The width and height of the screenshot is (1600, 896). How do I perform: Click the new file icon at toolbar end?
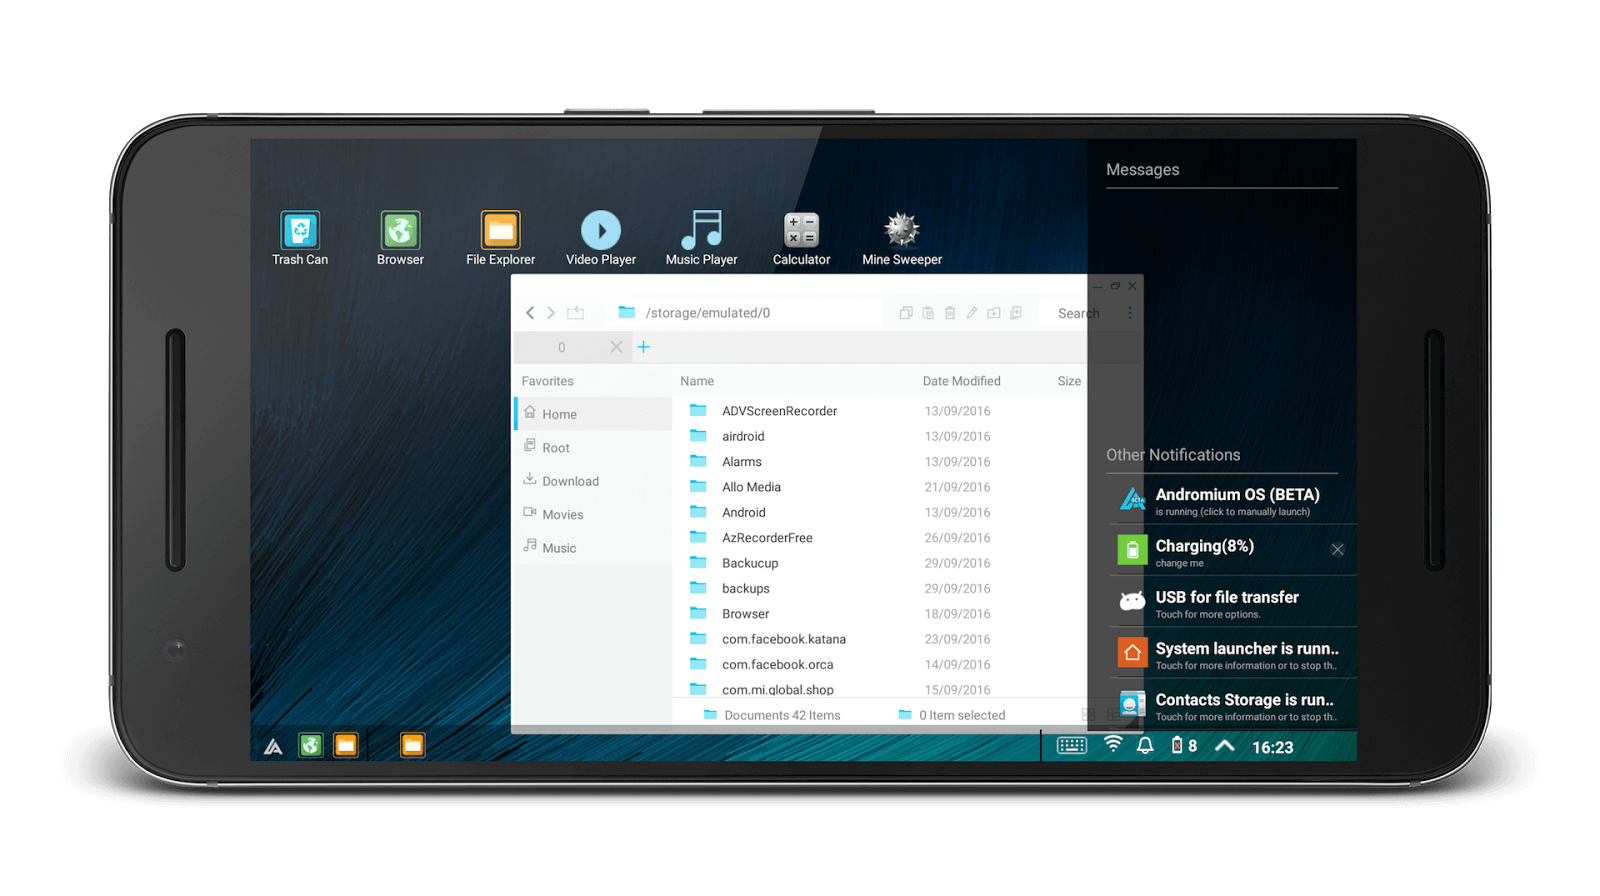pyautogui.click(x=1016, y=313)
